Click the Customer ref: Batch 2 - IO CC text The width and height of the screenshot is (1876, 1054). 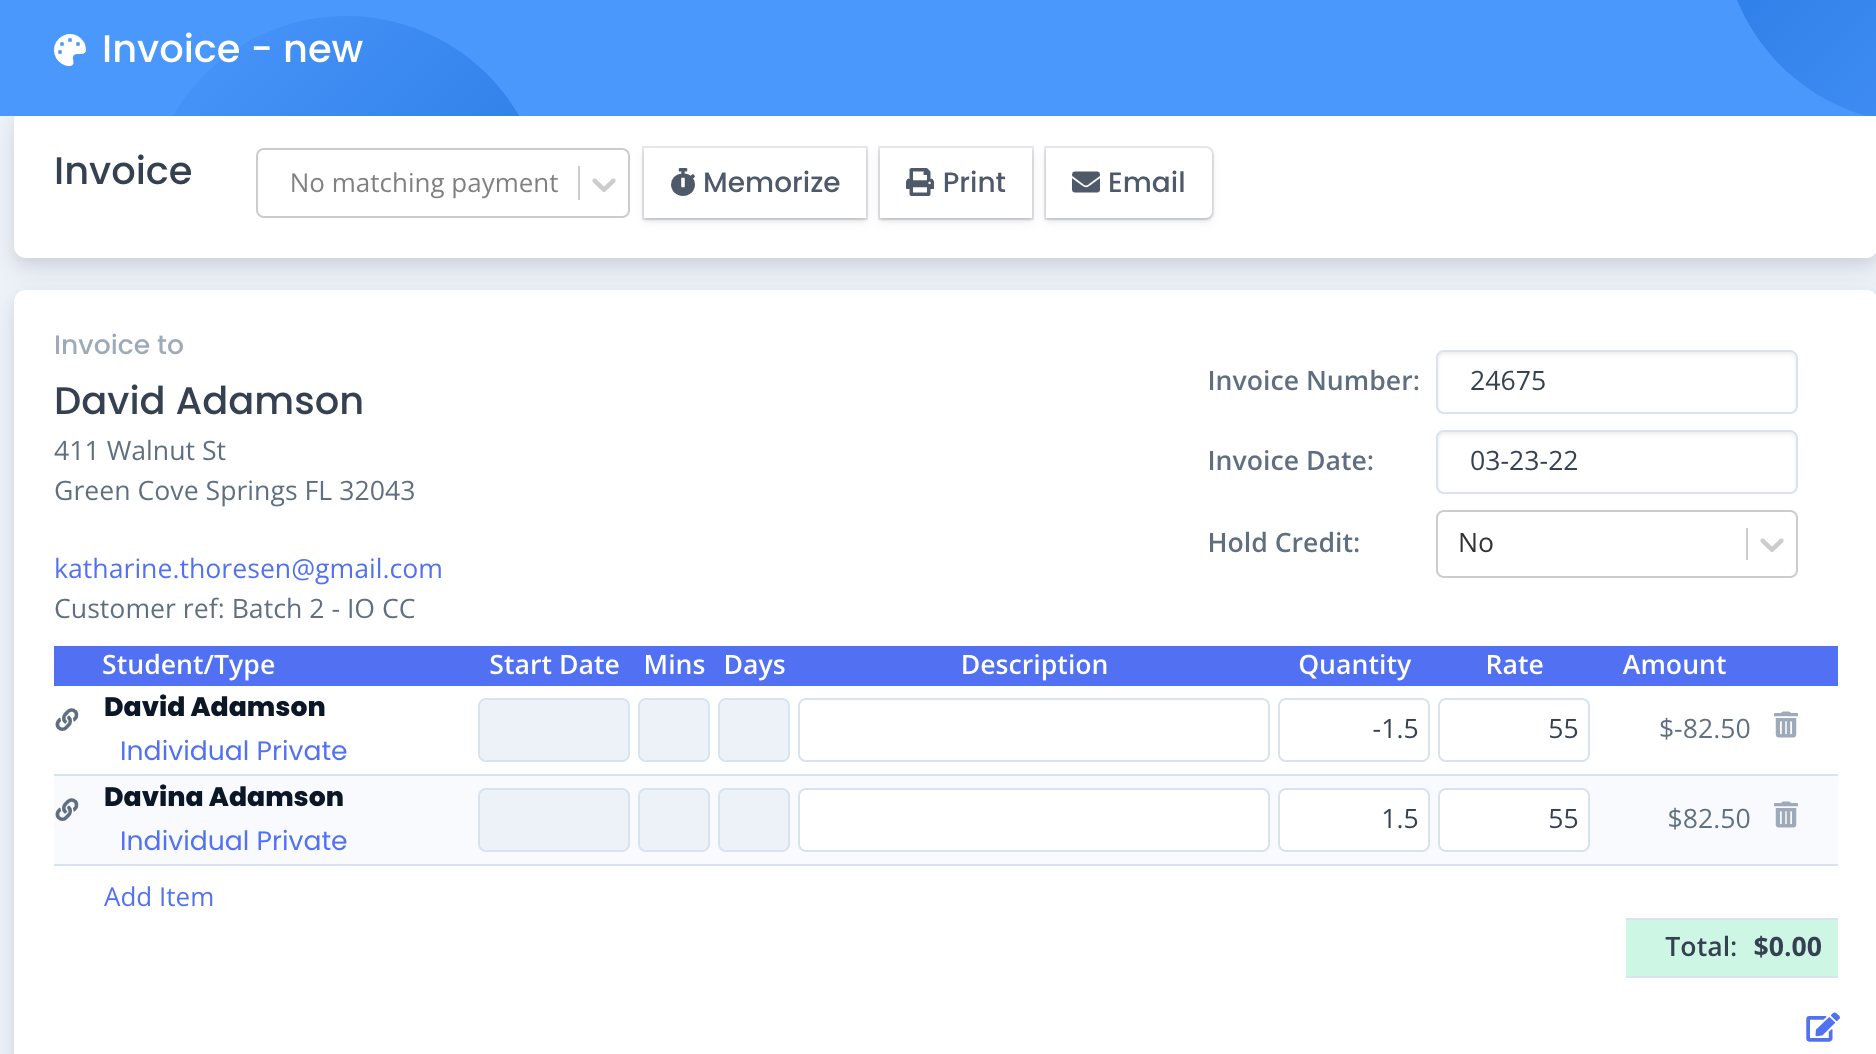(x=235, y=609)
